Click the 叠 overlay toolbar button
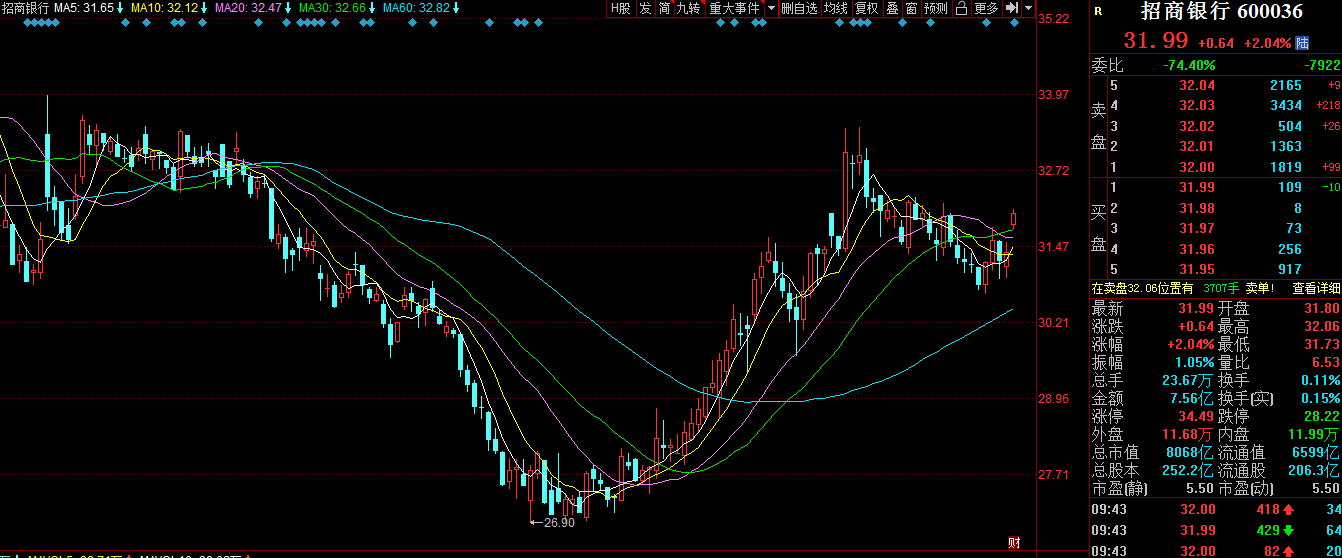1342x558 pixels. click(893, 8)
